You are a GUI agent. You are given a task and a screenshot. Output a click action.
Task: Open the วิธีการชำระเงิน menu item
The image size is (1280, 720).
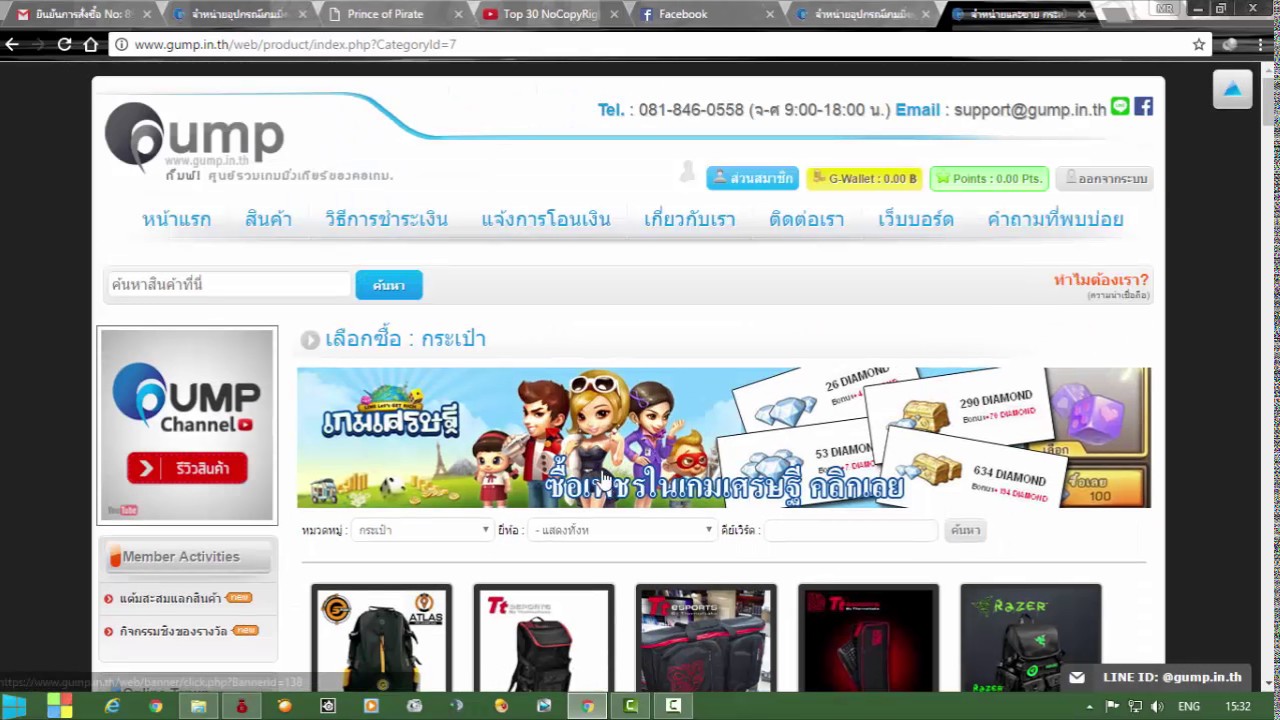[x=386, y=219]
